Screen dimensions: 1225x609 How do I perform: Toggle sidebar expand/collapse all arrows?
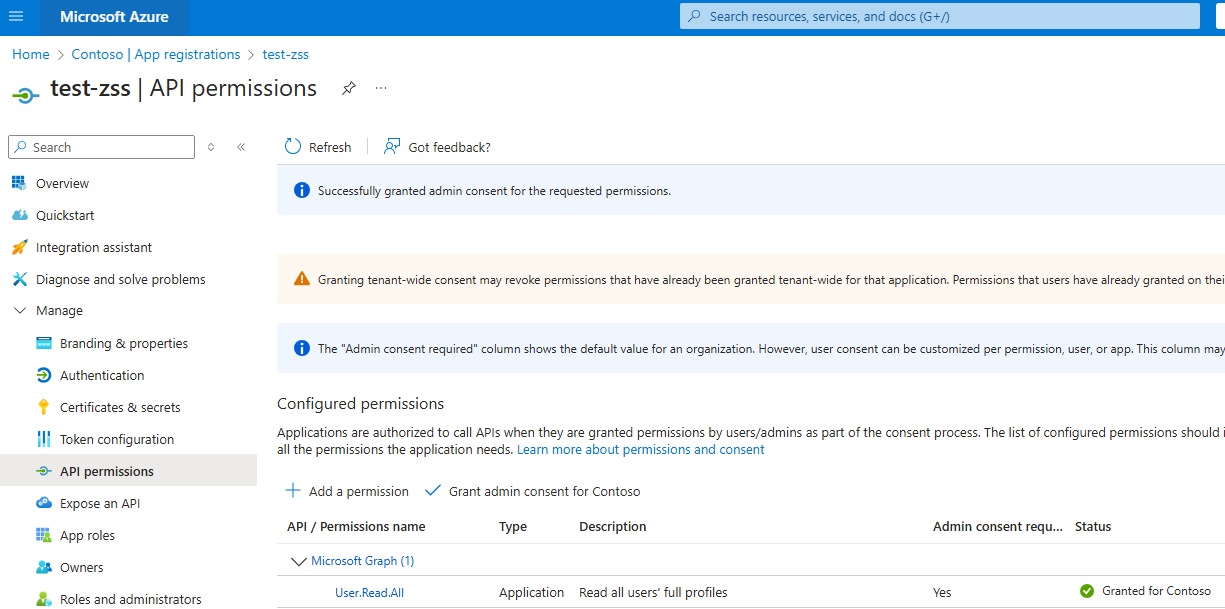211,147
